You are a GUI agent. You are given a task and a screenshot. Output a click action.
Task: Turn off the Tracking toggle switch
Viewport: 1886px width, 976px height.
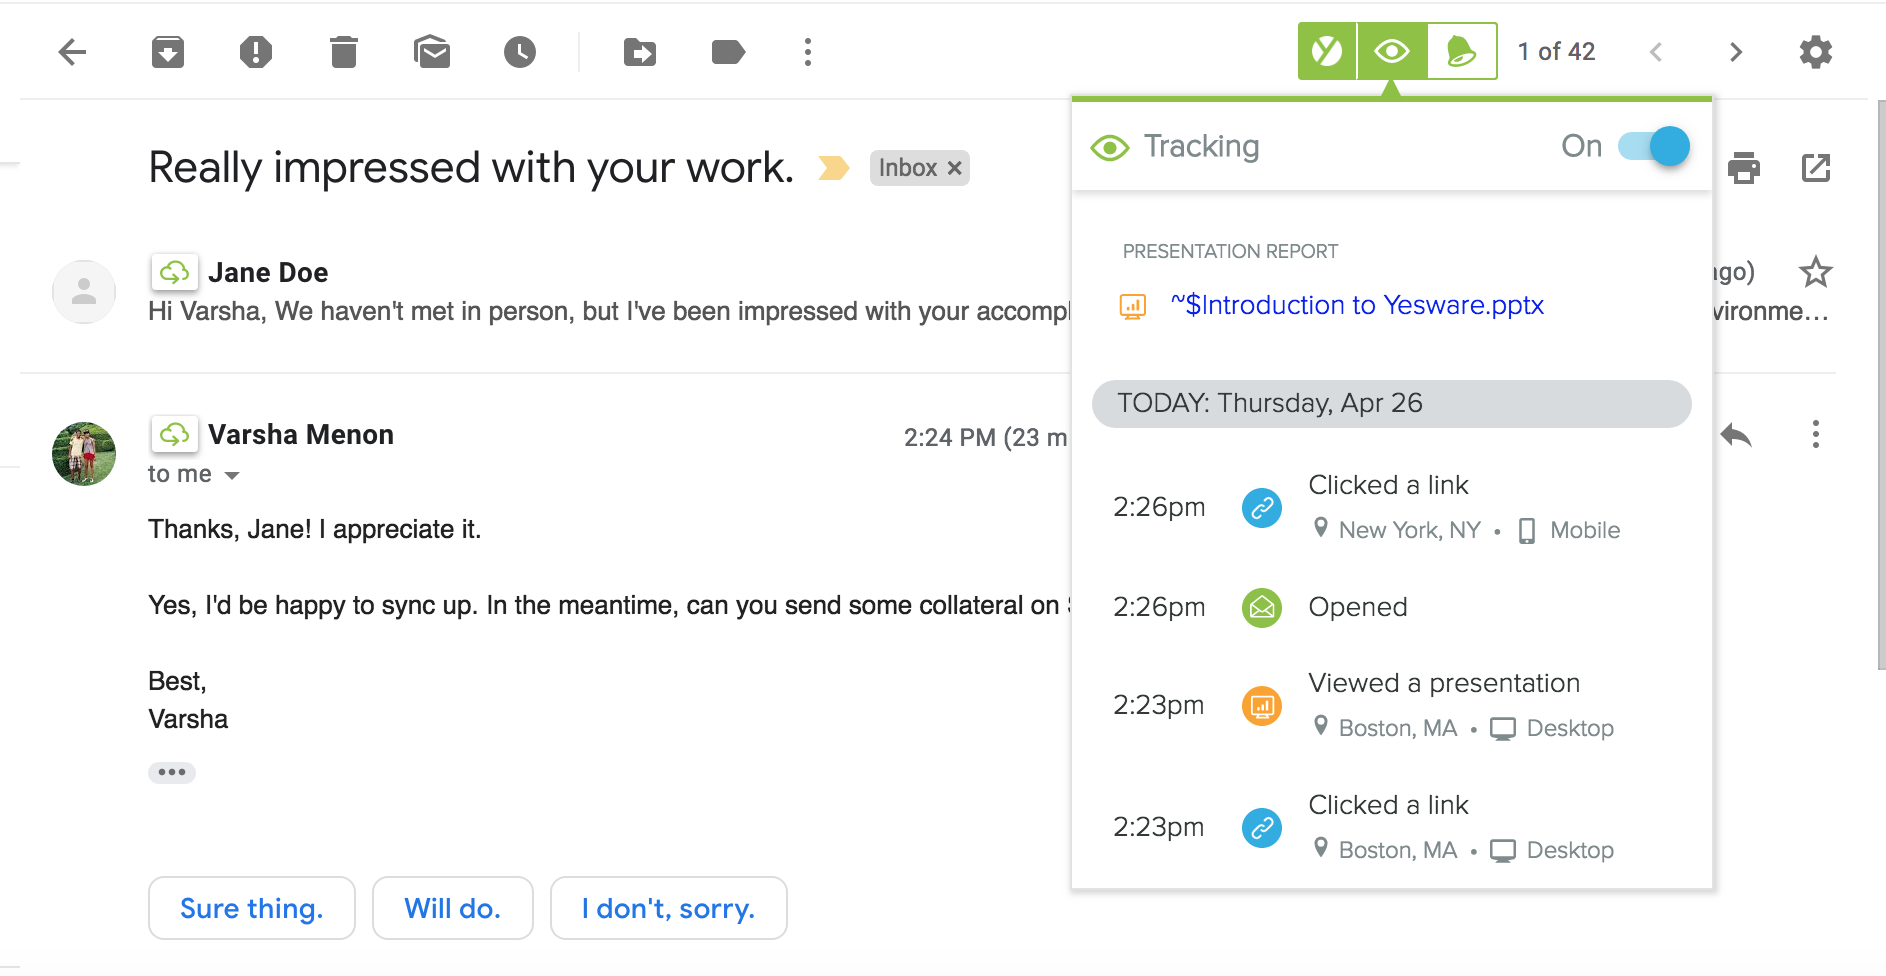point(1655,147)
